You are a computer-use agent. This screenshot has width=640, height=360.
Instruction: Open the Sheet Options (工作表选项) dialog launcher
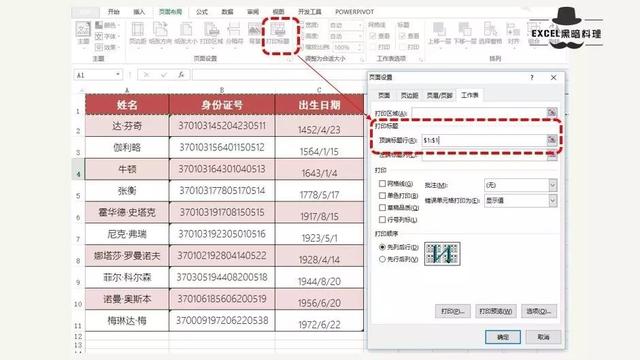pyautogui.click(x=420, y=60)
